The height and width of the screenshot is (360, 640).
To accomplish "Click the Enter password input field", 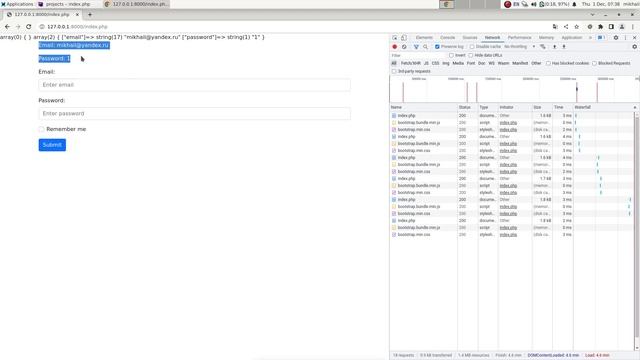I will click(194, 113).
